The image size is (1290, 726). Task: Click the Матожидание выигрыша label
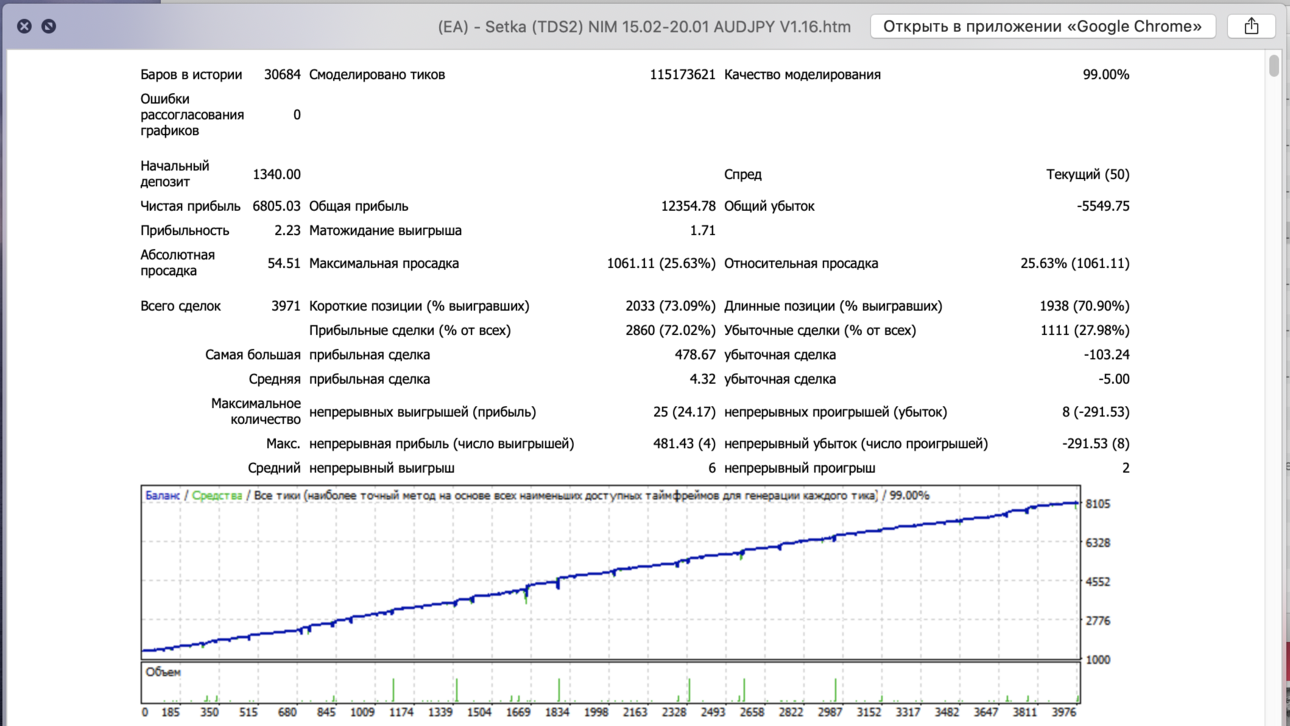pyautogui.click(x=385, y=230)
